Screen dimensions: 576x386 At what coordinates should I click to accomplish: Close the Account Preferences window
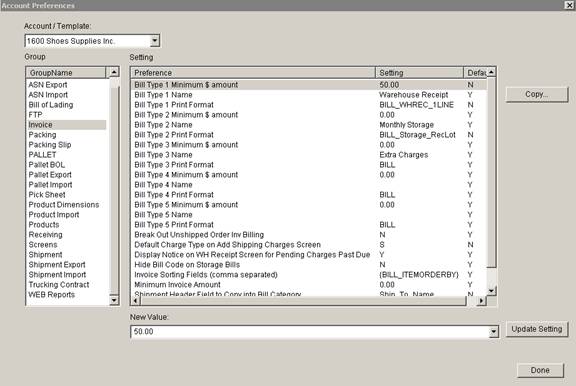point(569,5)
